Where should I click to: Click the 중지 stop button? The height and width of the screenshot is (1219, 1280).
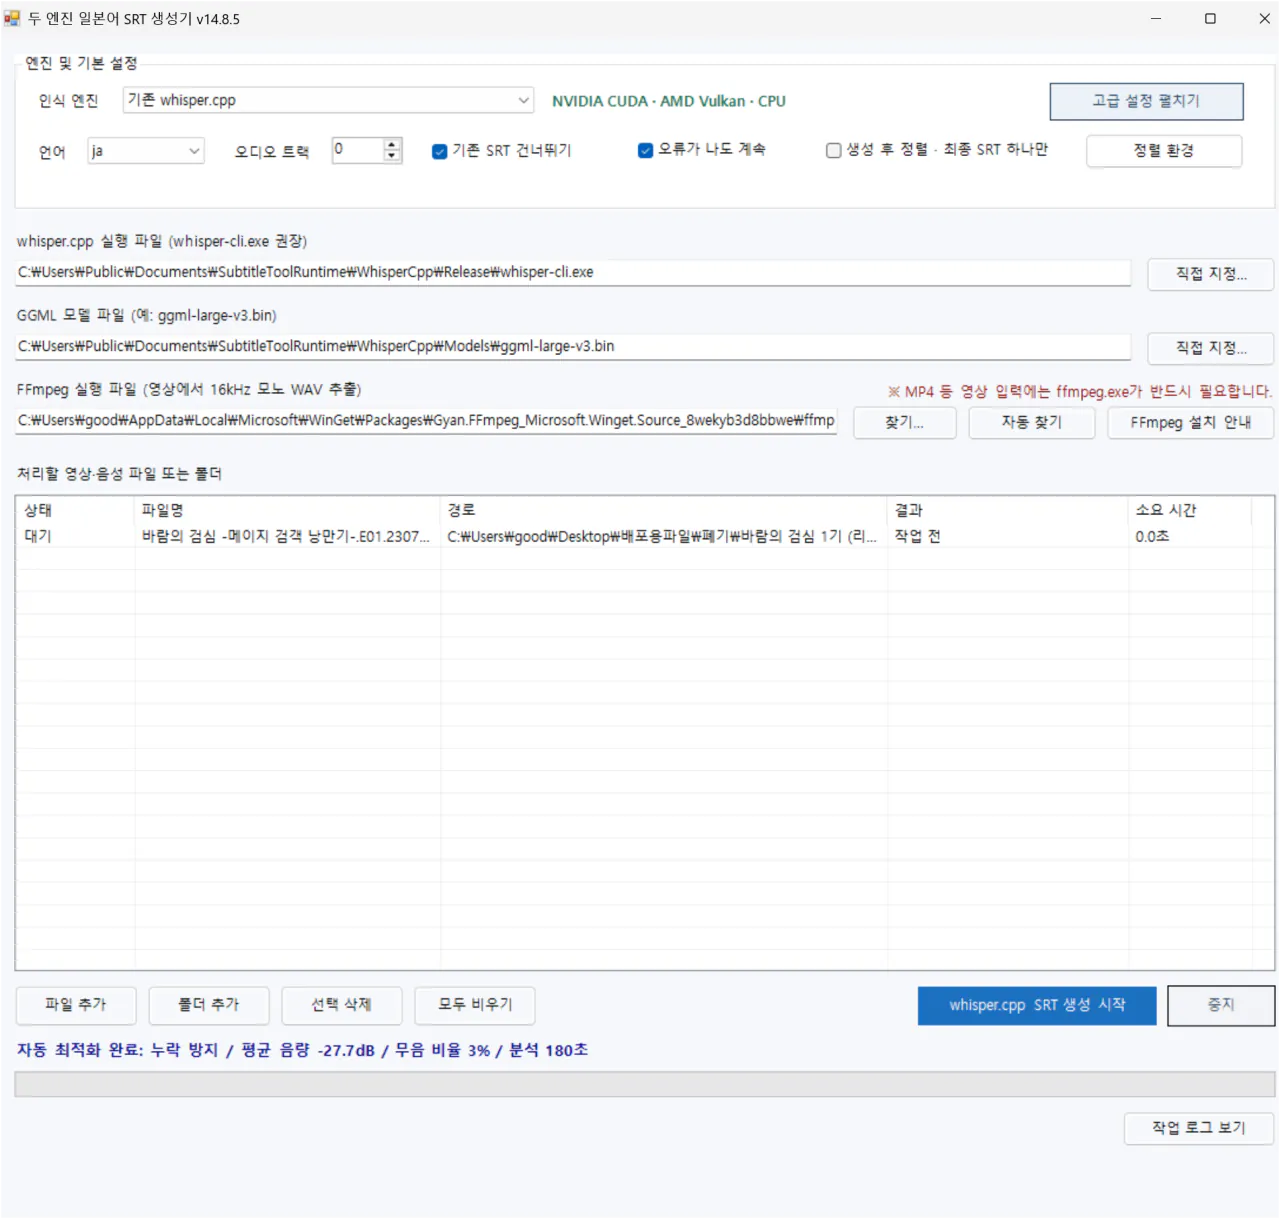[1221, 1006]
